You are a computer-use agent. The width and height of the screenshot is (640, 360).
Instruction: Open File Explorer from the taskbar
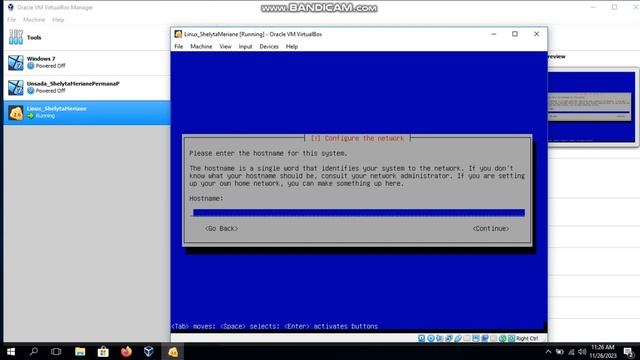(80, 351)
